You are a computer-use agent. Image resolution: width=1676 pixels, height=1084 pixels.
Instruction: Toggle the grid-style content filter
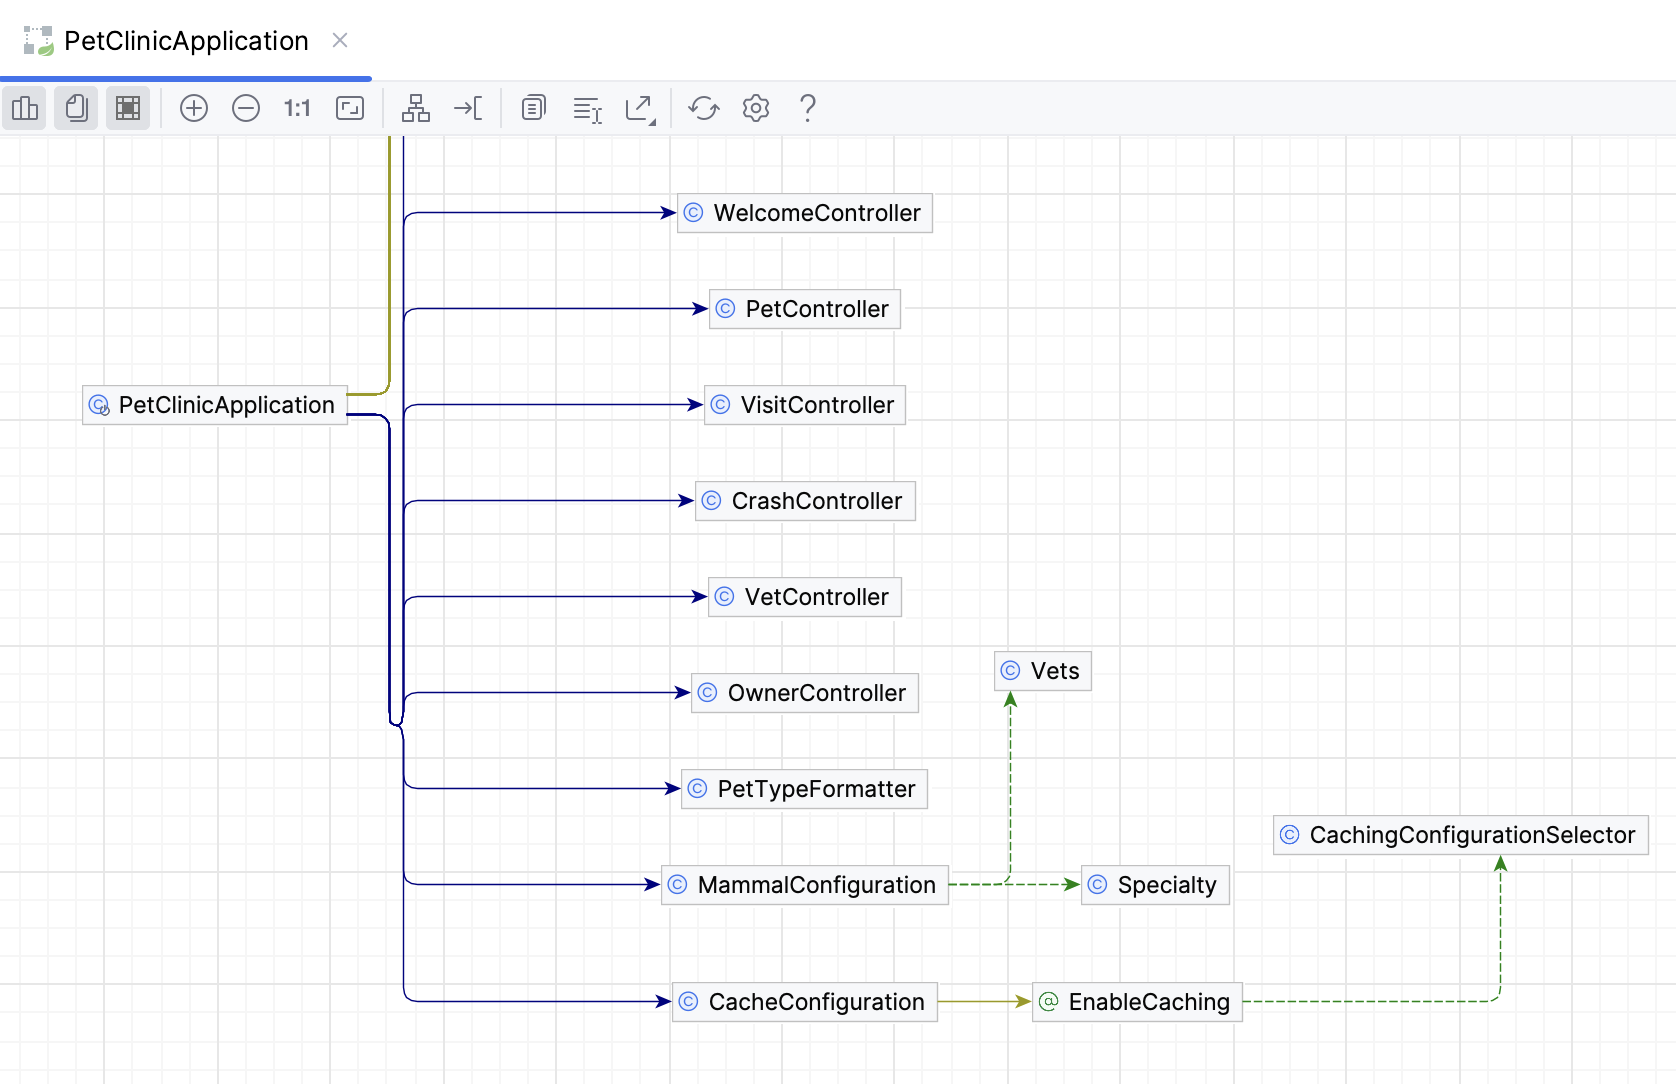(x=128, y=108)
